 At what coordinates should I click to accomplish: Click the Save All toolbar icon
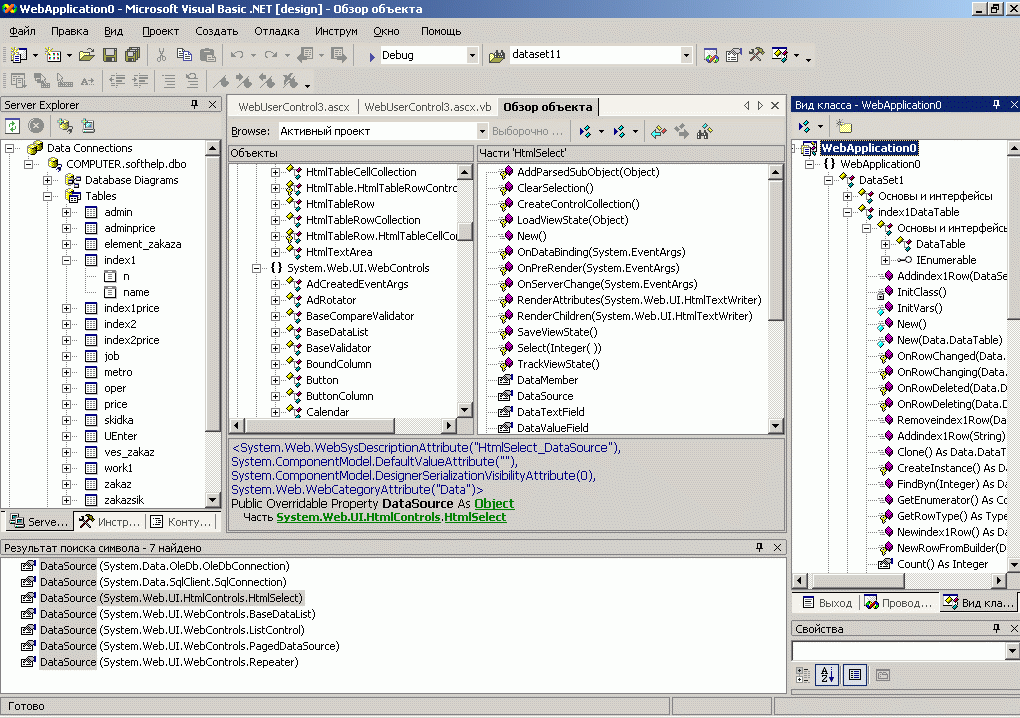coord(133,55)
